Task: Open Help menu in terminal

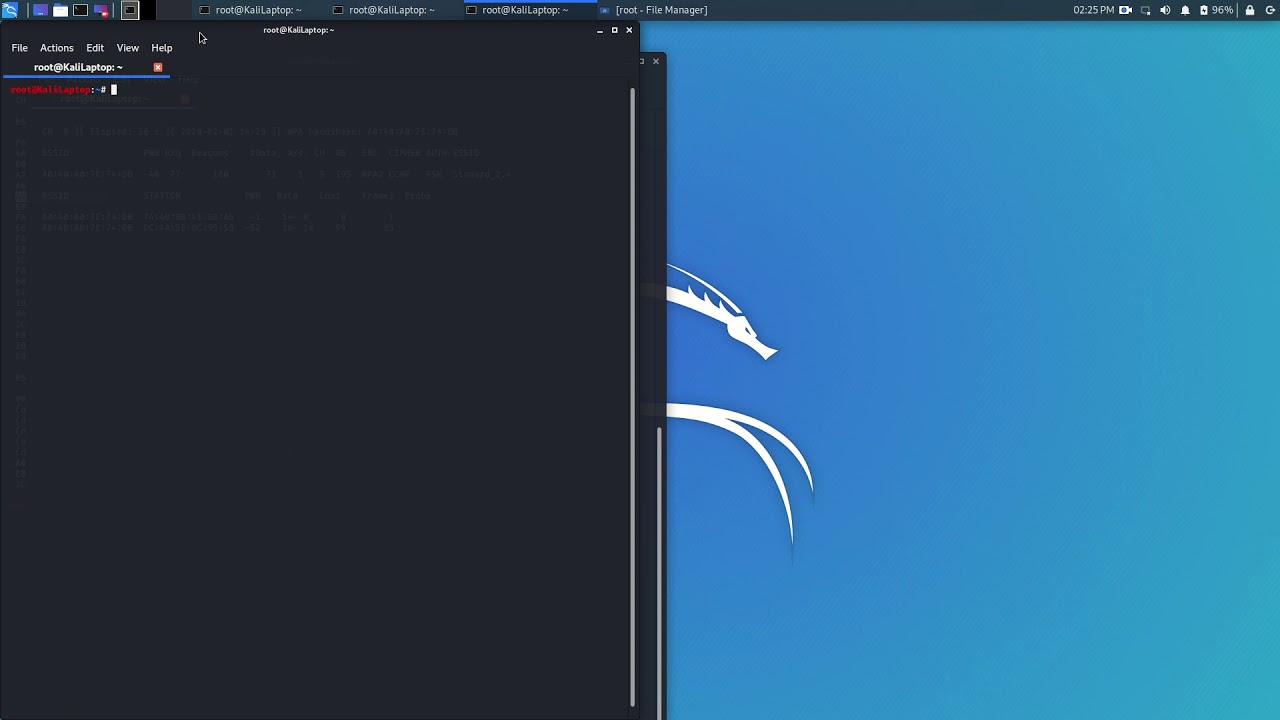Action: pos(162,48)
